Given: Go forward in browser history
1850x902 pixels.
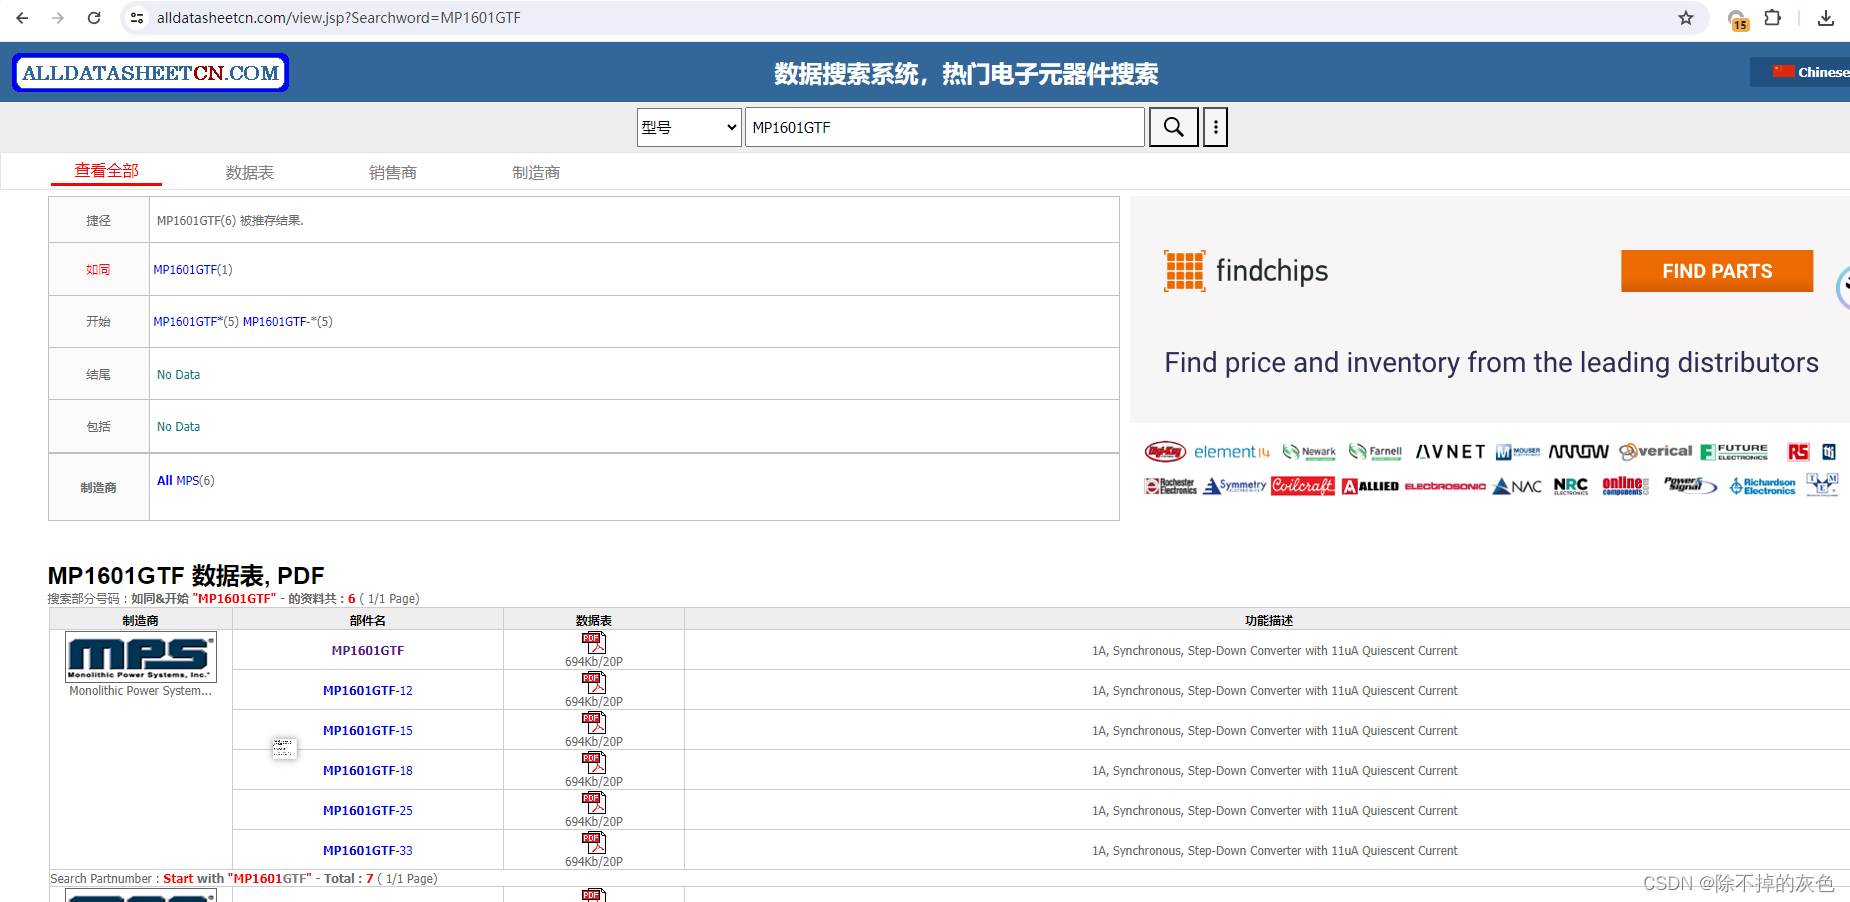Looking at the screenshot, I should coord(58,18).
